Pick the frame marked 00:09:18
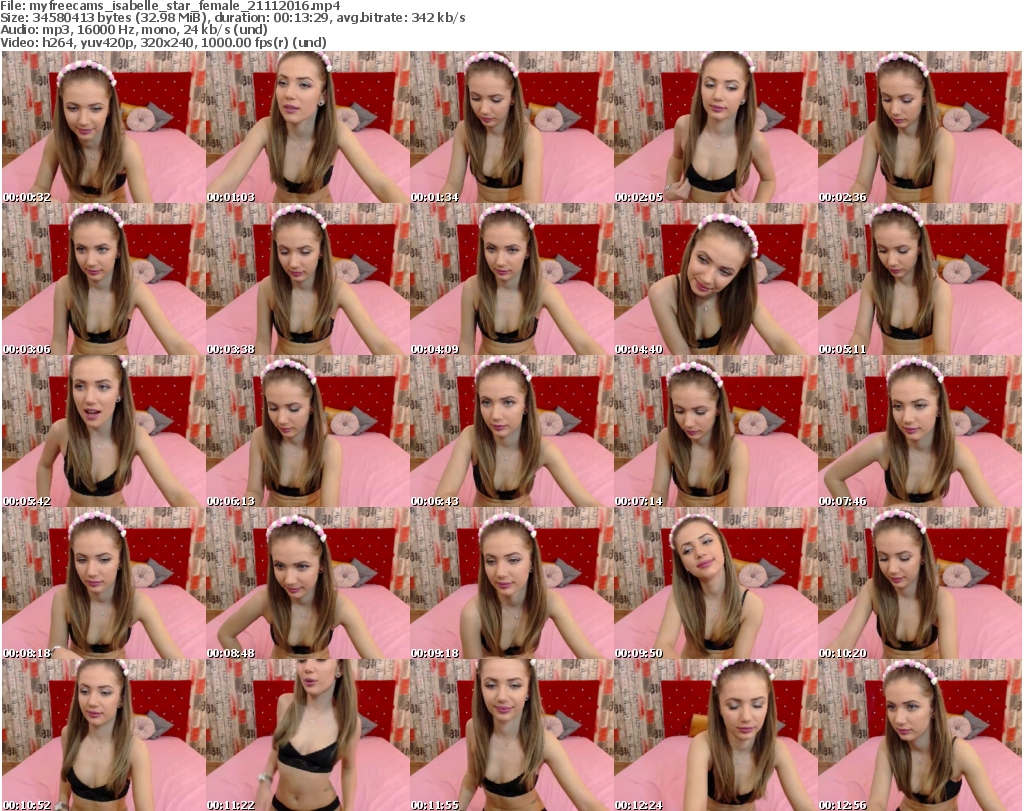1024x811 pixels. (512, 584)
